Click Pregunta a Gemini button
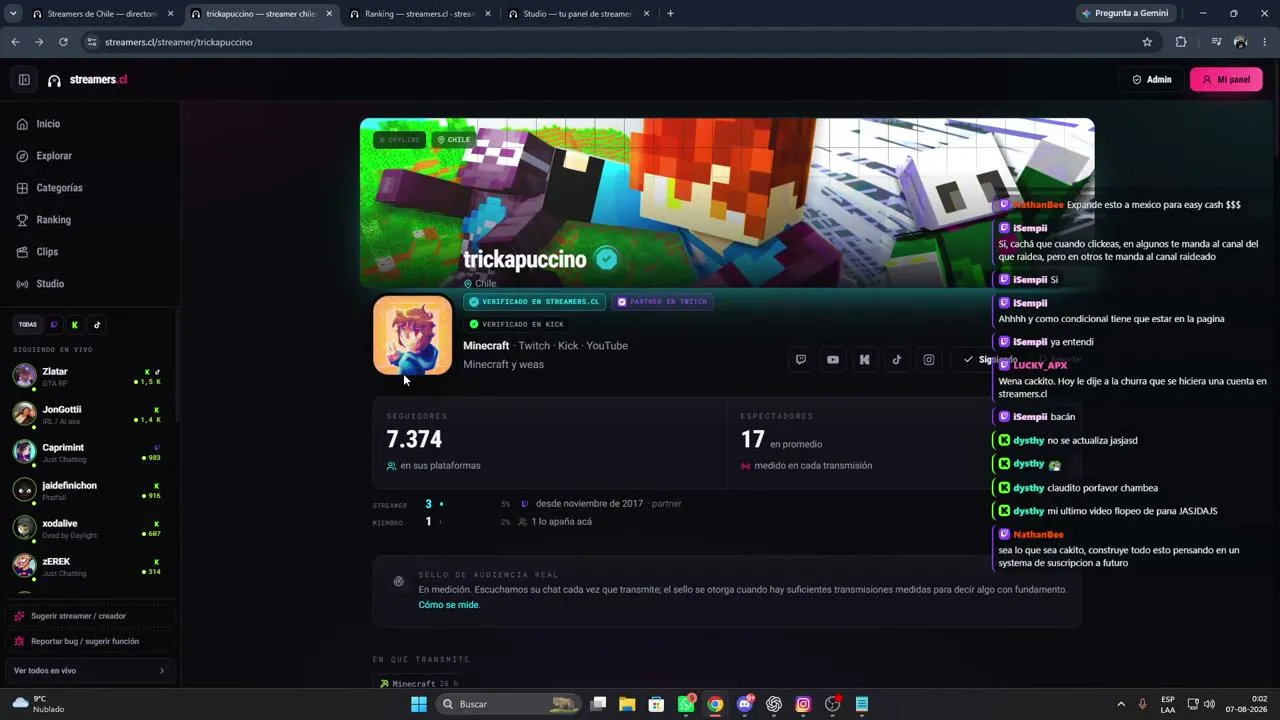This screenshot has width=1280, height=720. tap(1125, 14)
